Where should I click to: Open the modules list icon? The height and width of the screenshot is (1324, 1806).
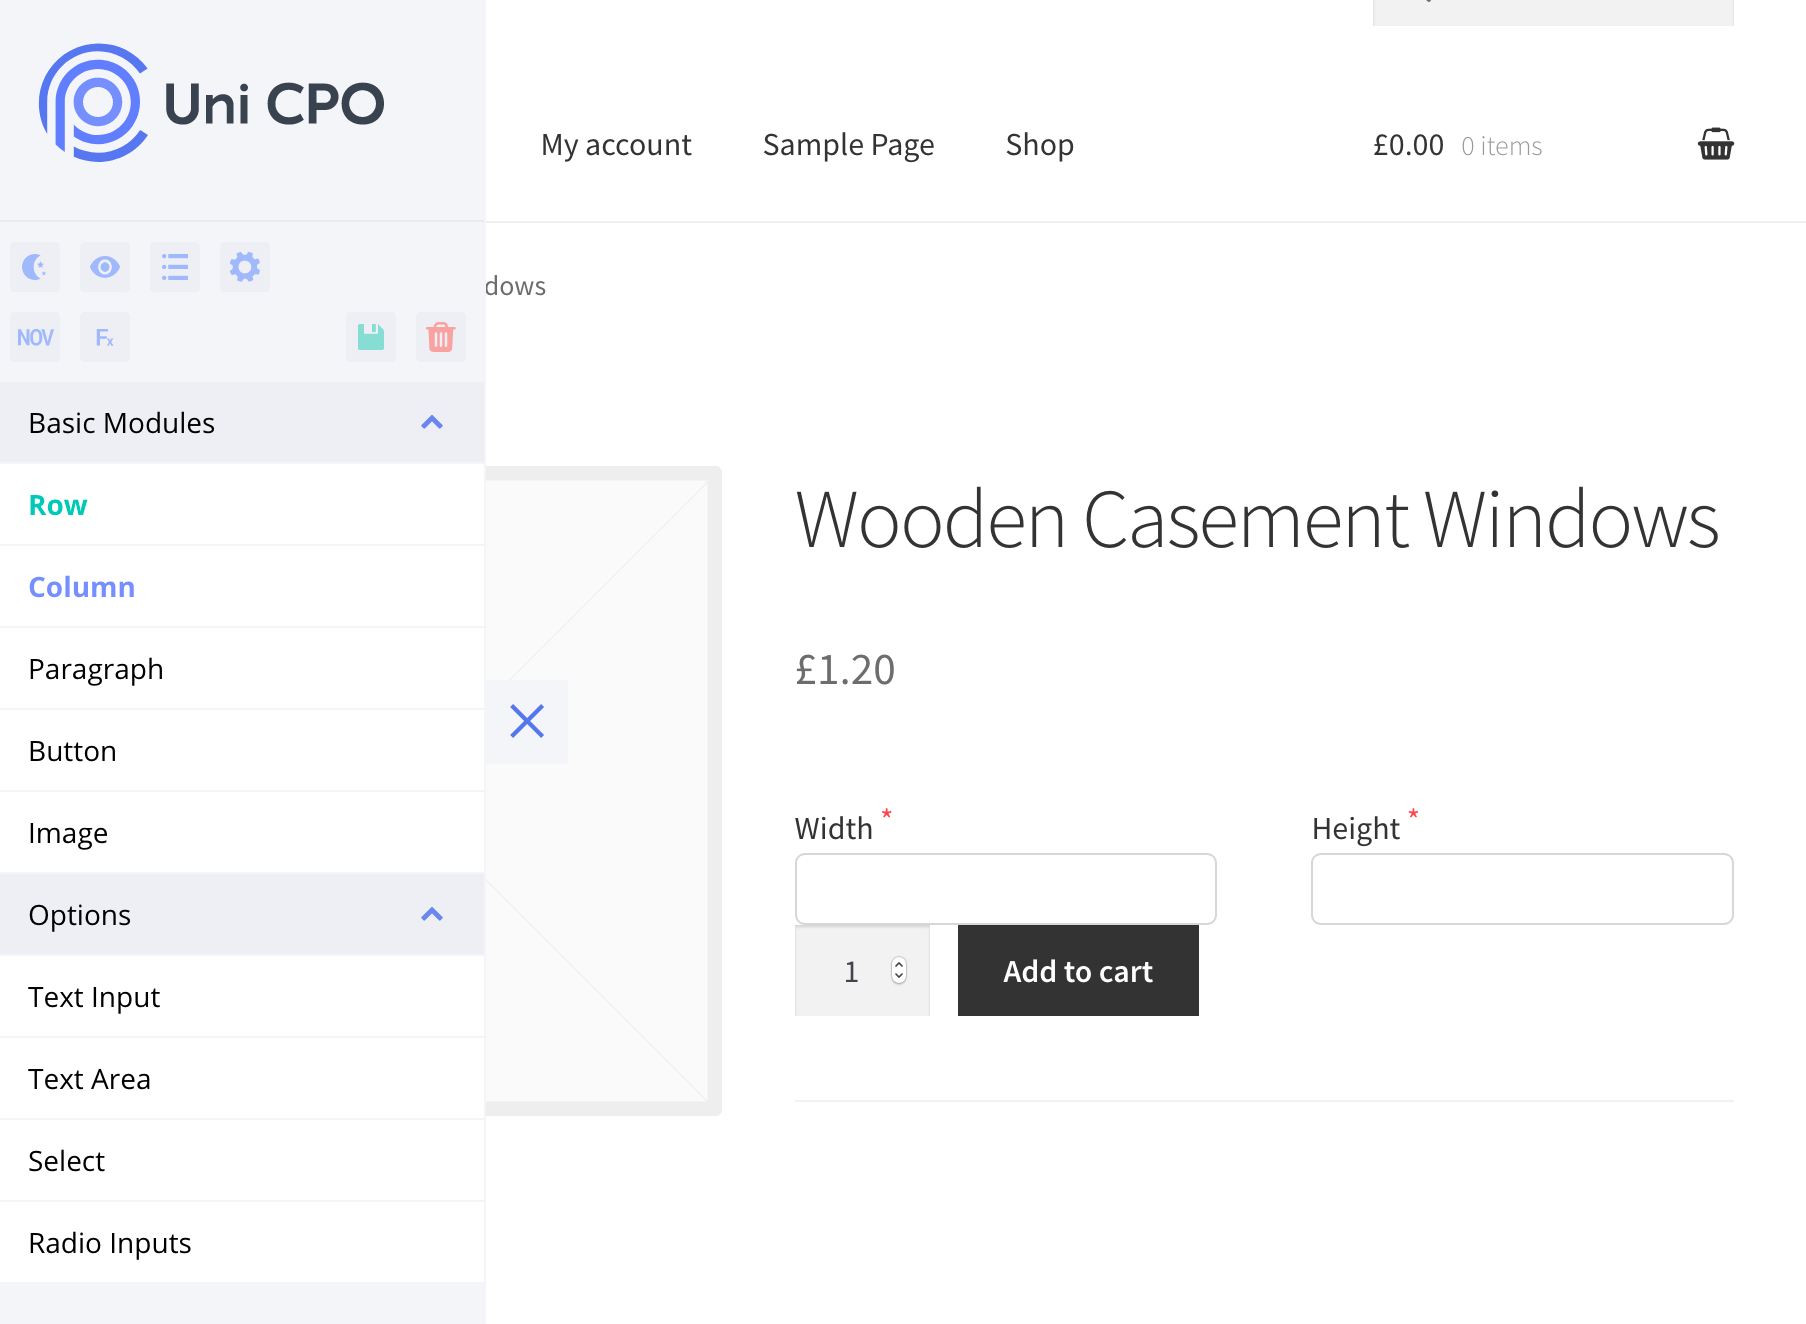(174, 267)
